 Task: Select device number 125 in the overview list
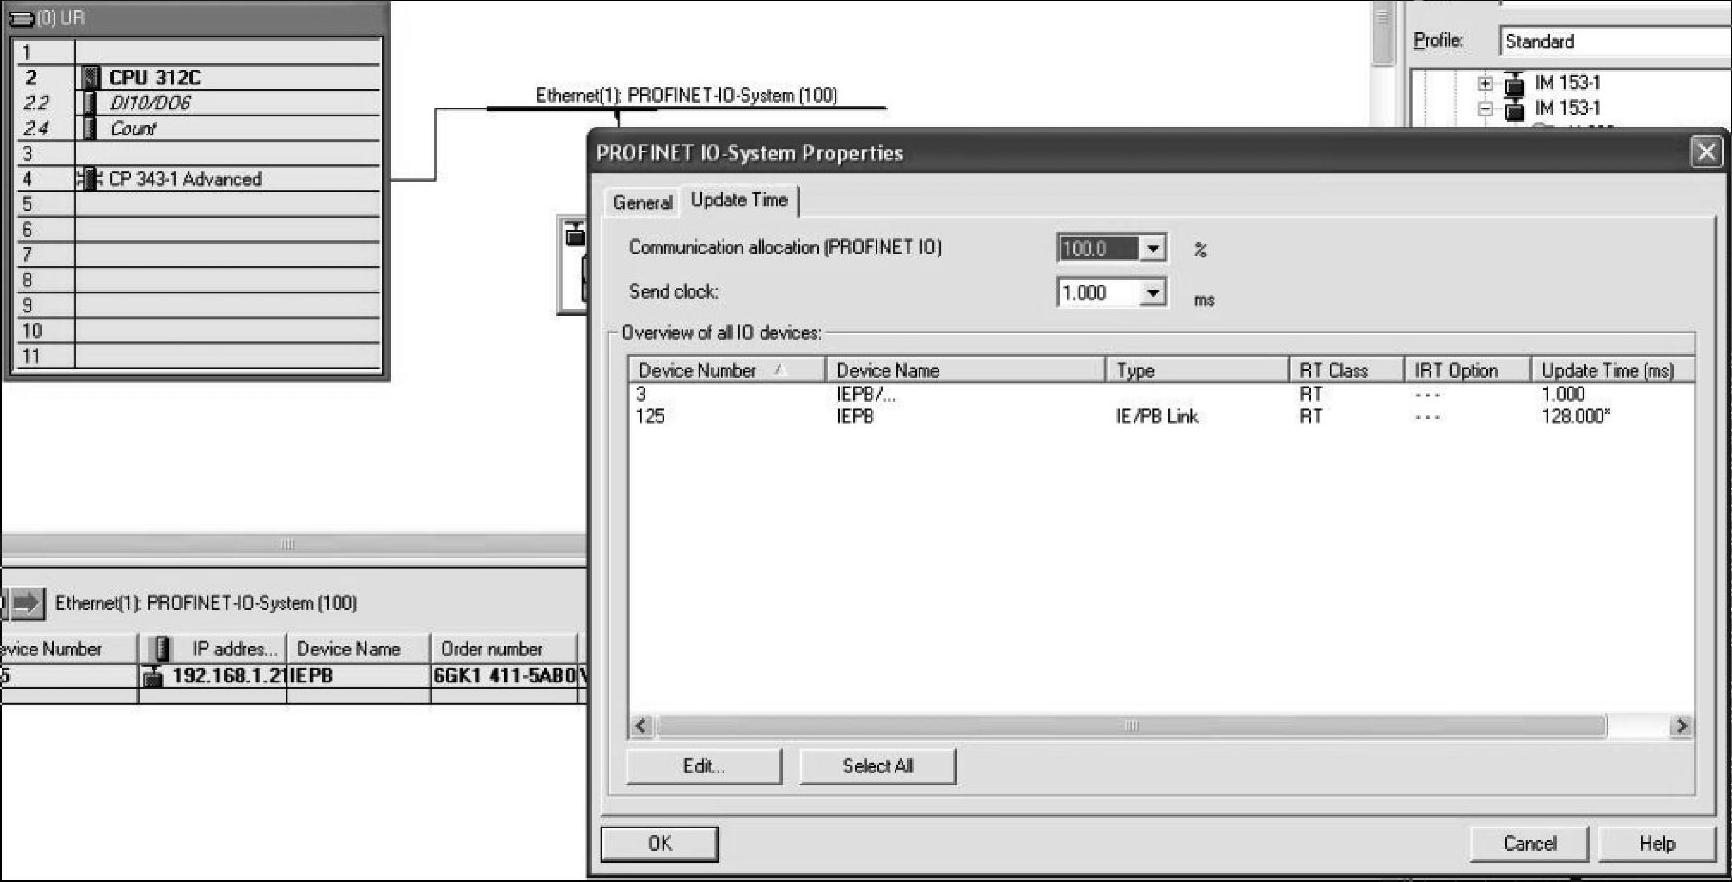point(1161,416)
